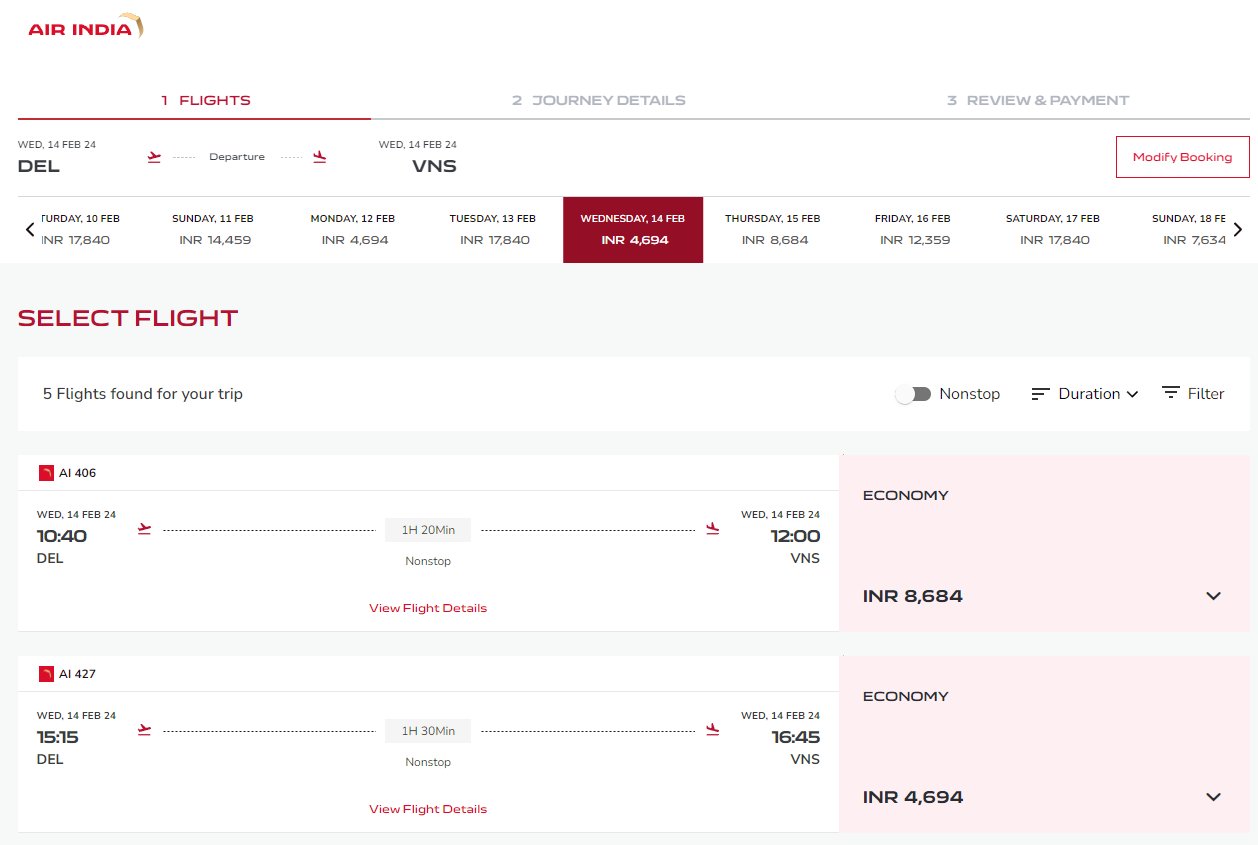Screen dimensions: 1258x845
Task: Go to next dates with right arrow
Action: click(1238, 229)
